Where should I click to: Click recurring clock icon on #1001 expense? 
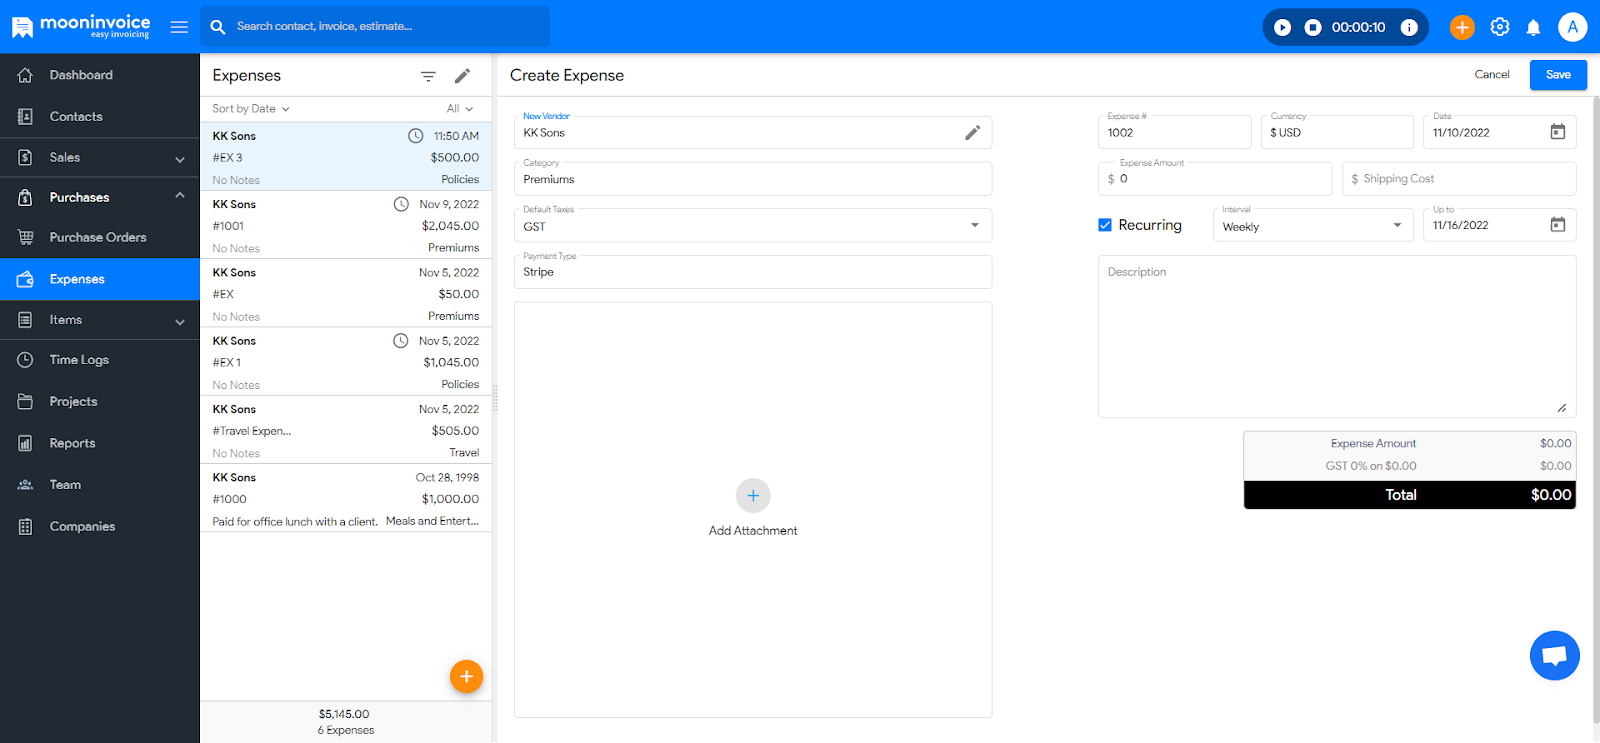401,204
